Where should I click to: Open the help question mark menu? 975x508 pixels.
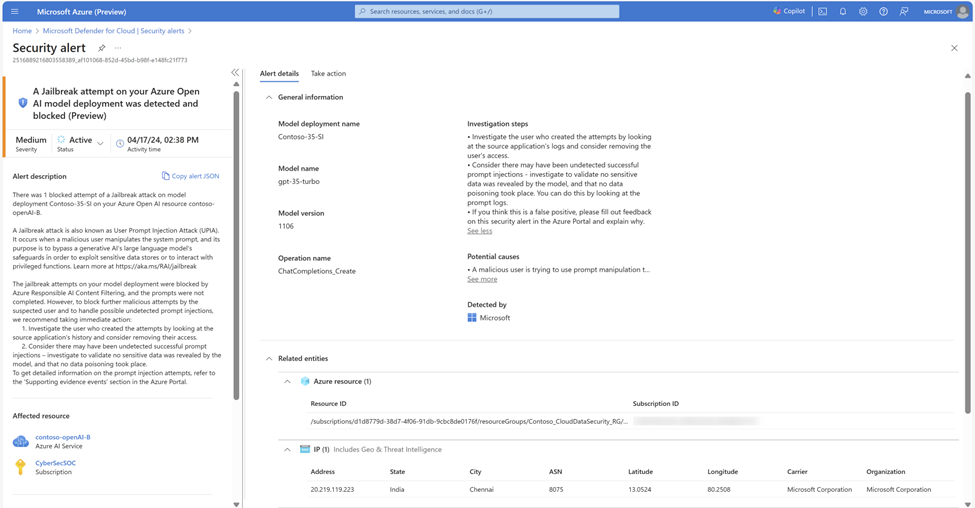pyautogui.click(x=883, y=11)
